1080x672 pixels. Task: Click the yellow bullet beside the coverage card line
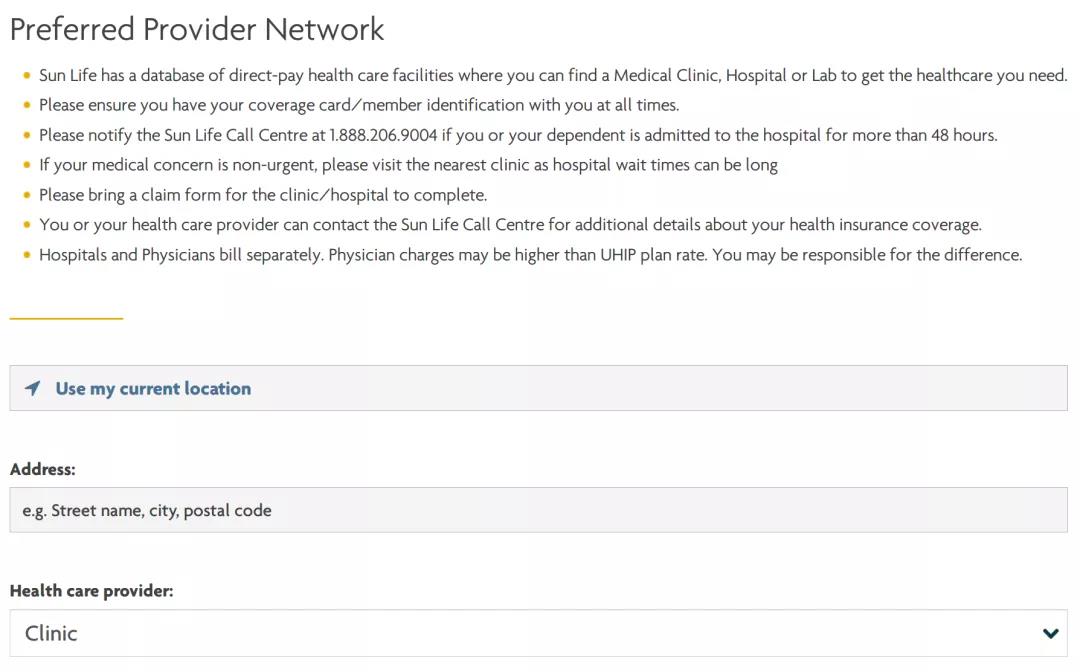(26, 106)
